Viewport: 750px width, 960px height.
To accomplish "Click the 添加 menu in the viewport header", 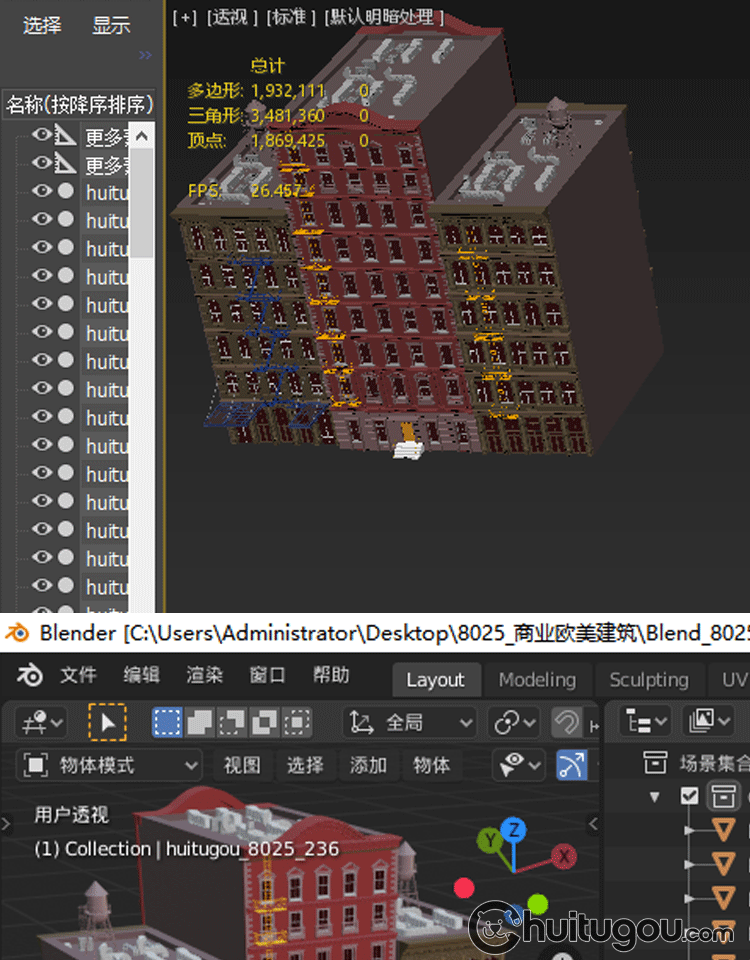I will tap(368, 766).
